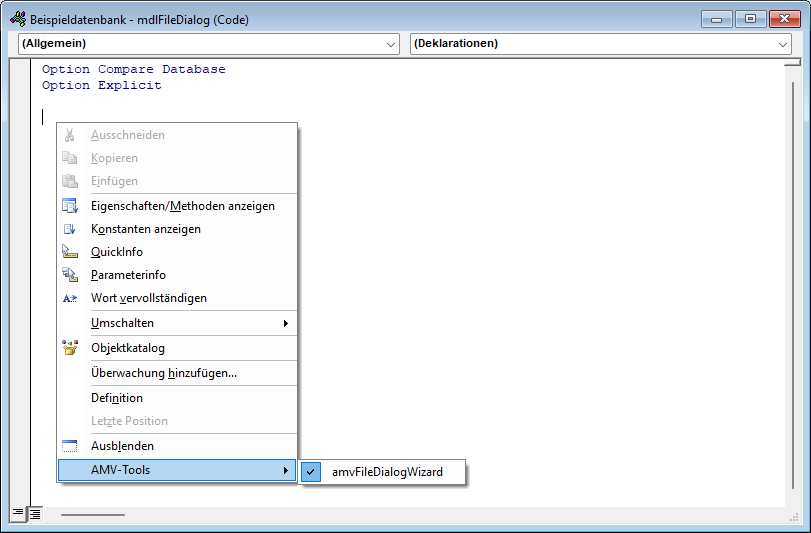Screen dimensions: 811x533
Task: Open the (Allgemein) object dropdown
Action: click(x=391, y=44)
